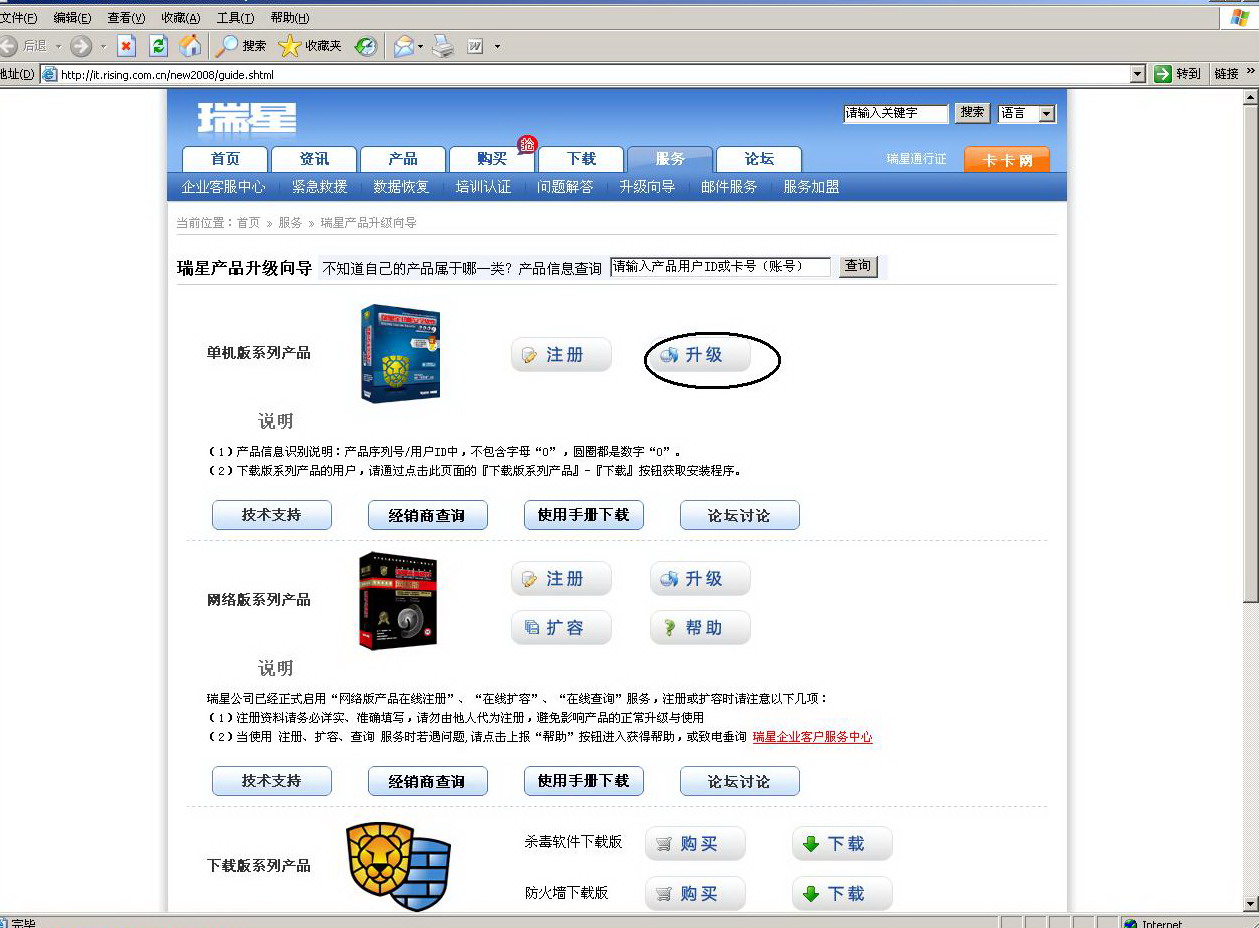The height and width of the screenshot is (928, 1259).
Task: Click the 帮助 button for network edition
Action: [700, 628]
